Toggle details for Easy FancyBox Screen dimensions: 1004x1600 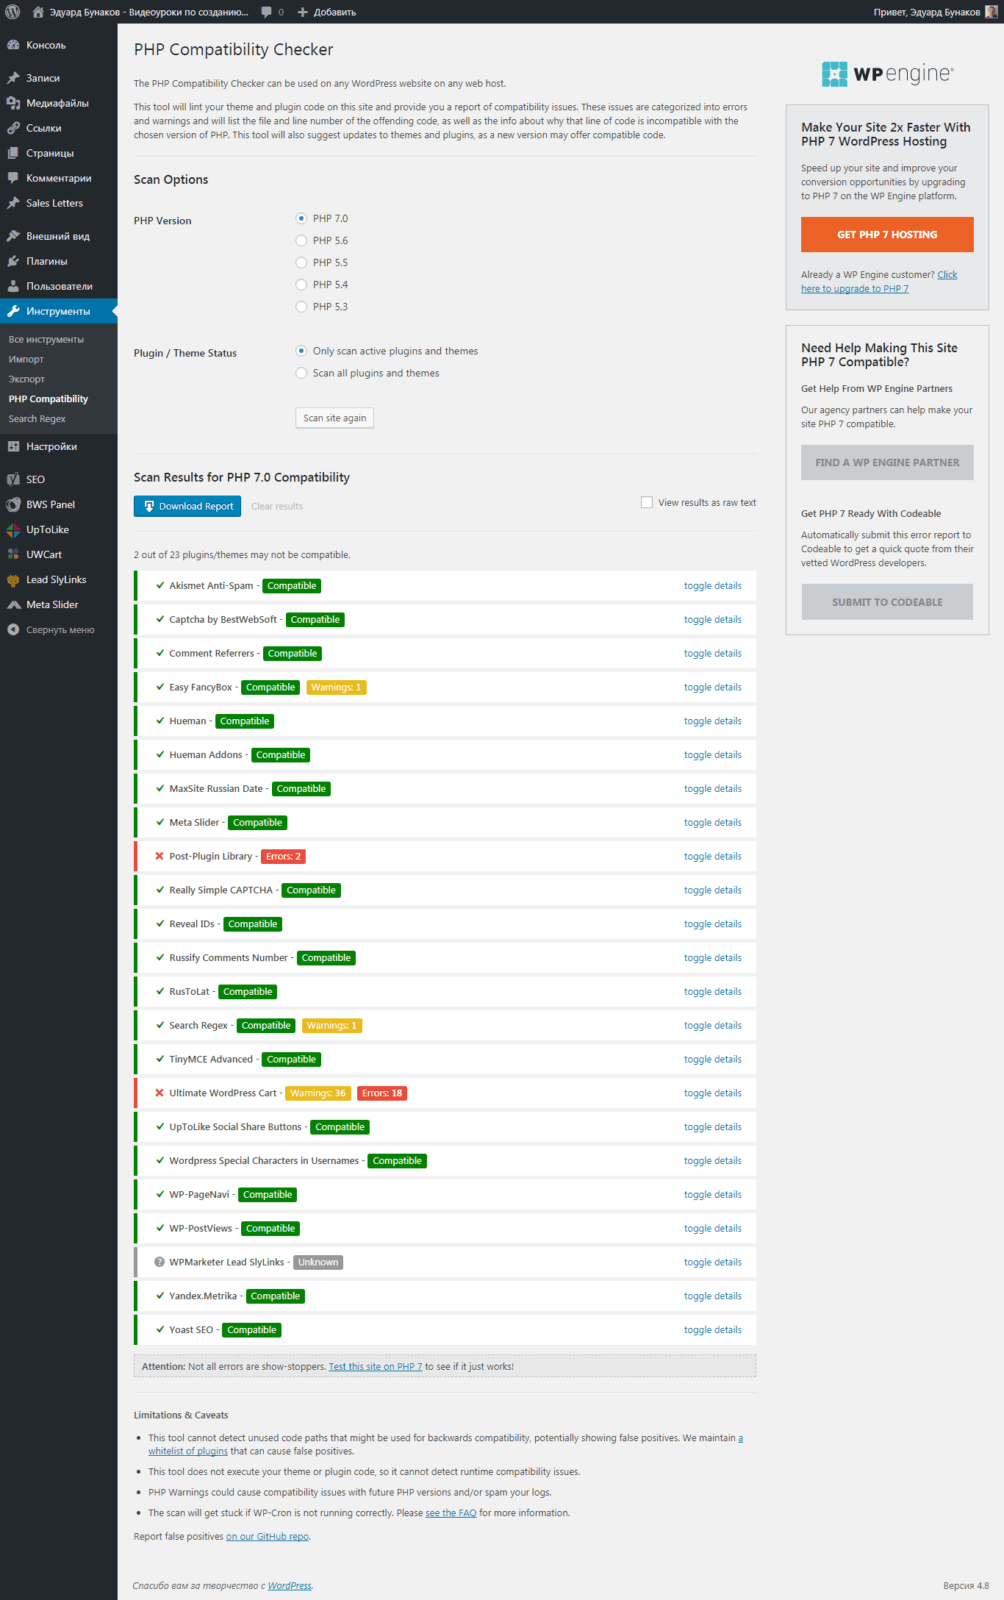click(x=712, y=687)
